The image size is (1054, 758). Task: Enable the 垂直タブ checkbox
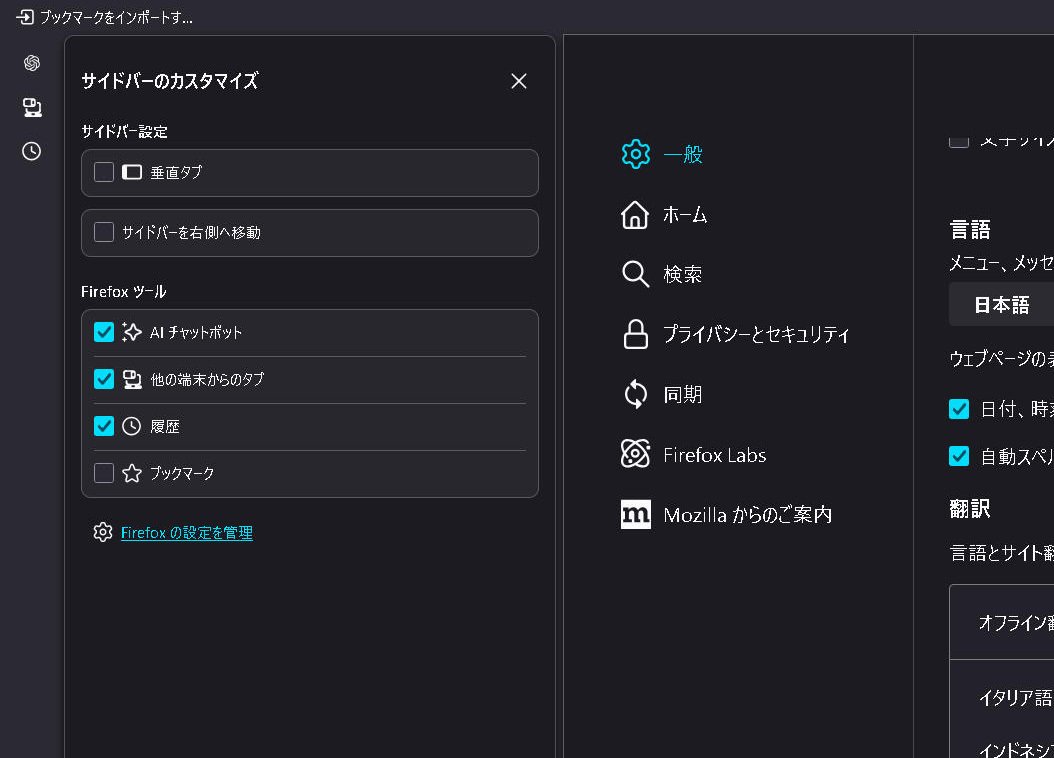pyautogui.click(x=103, y=171)
